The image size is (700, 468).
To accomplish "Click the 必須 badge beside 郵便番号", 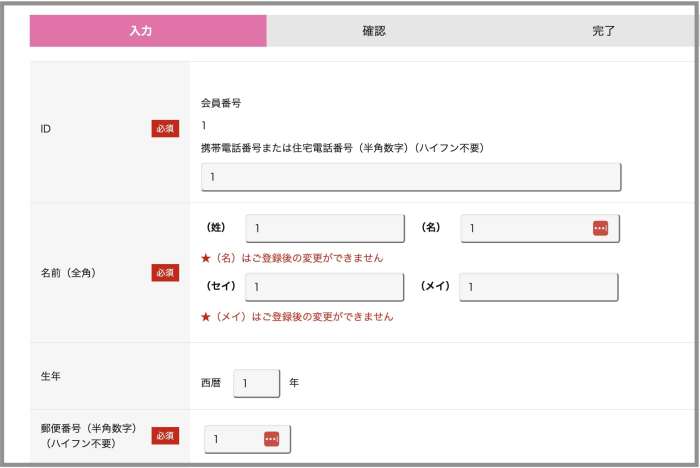I will (165, 436).
